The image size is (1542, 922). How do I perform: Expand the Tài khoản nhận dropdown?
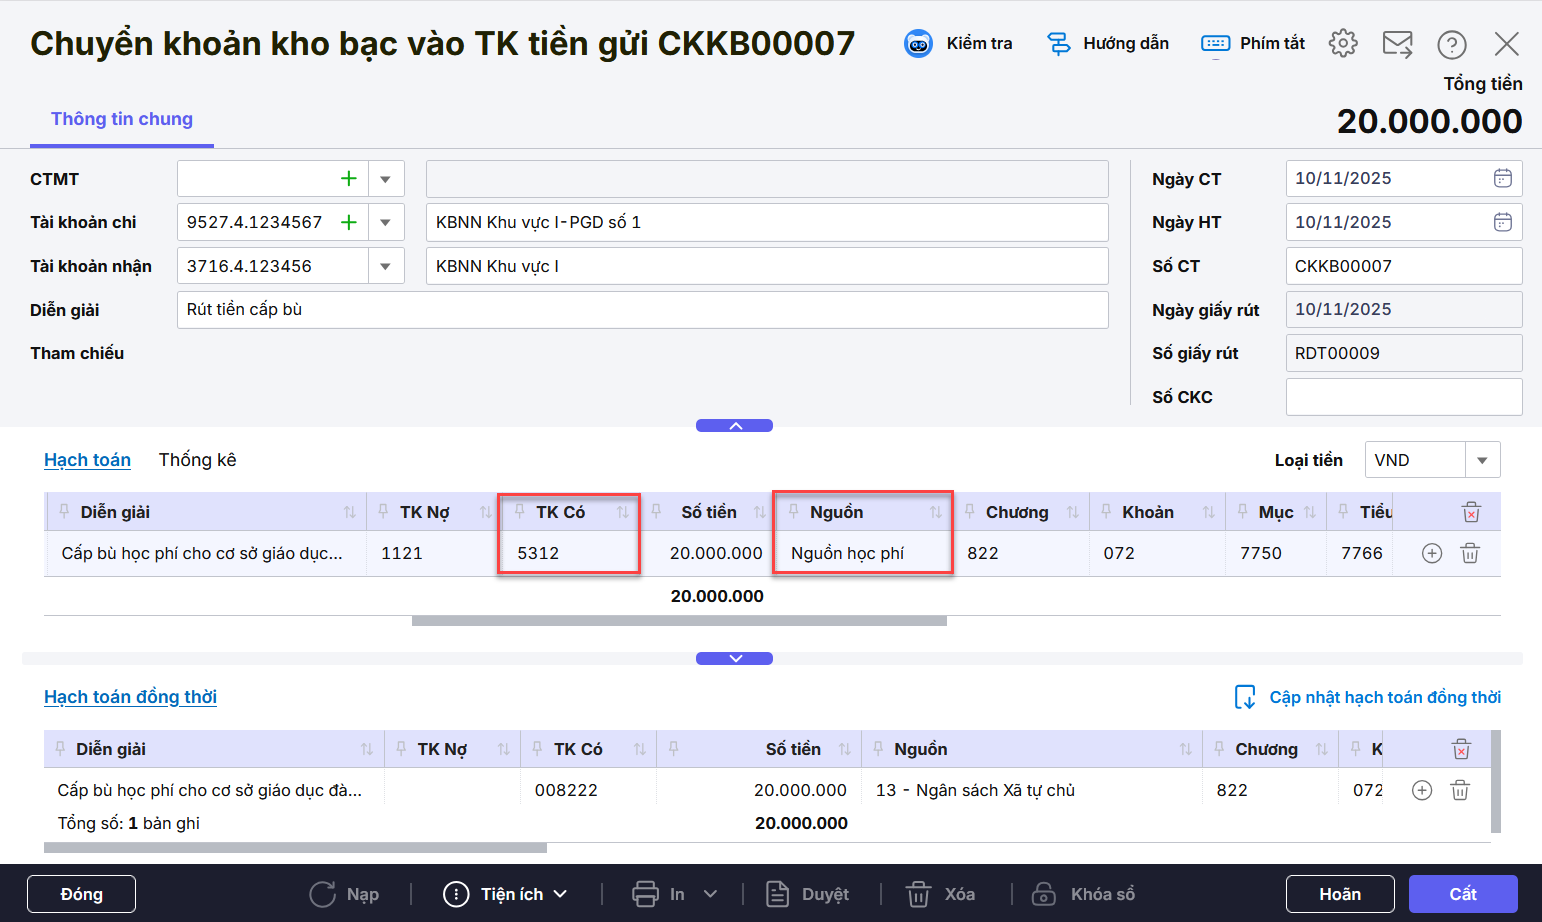385,266
